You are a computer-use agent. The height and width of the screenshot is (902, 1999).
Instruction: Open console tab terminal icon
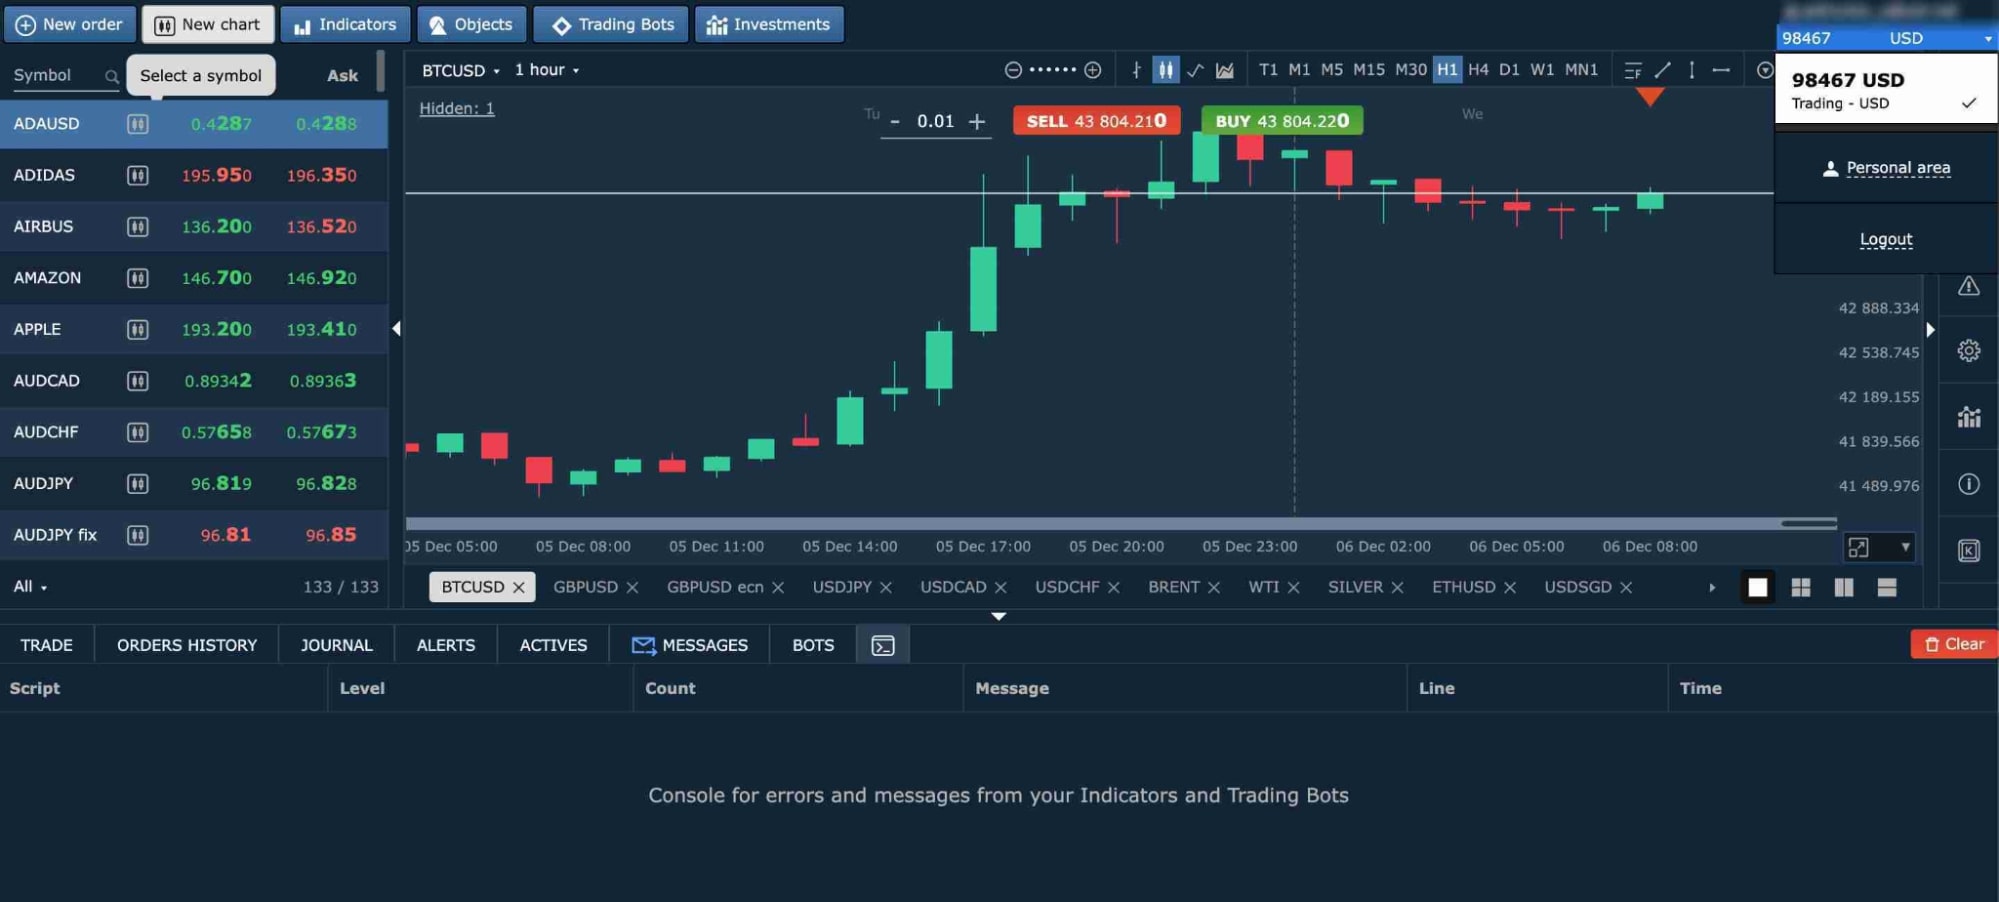883,645
